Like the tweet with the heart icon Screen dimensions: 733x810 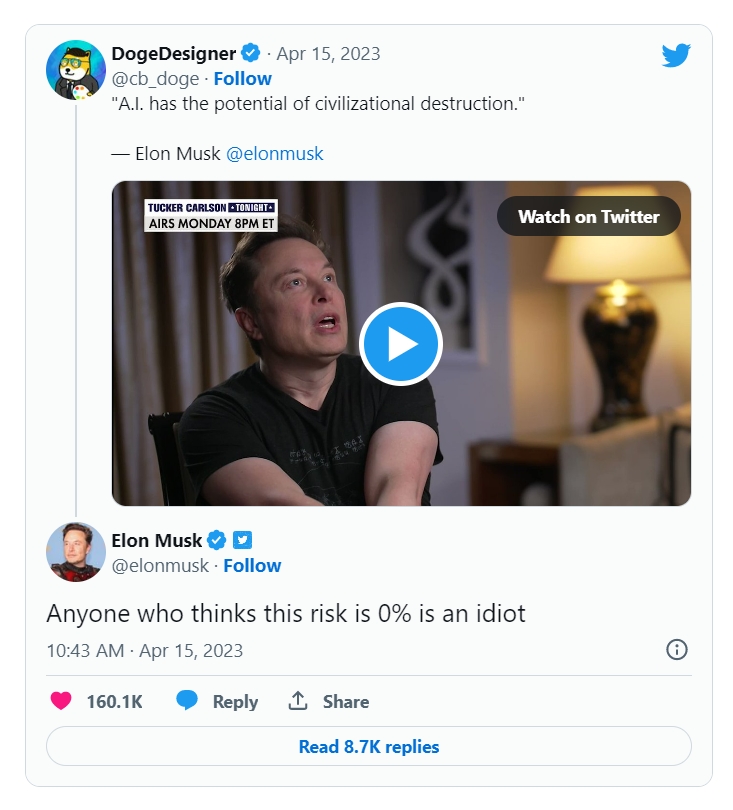click(x=62, y=701)
